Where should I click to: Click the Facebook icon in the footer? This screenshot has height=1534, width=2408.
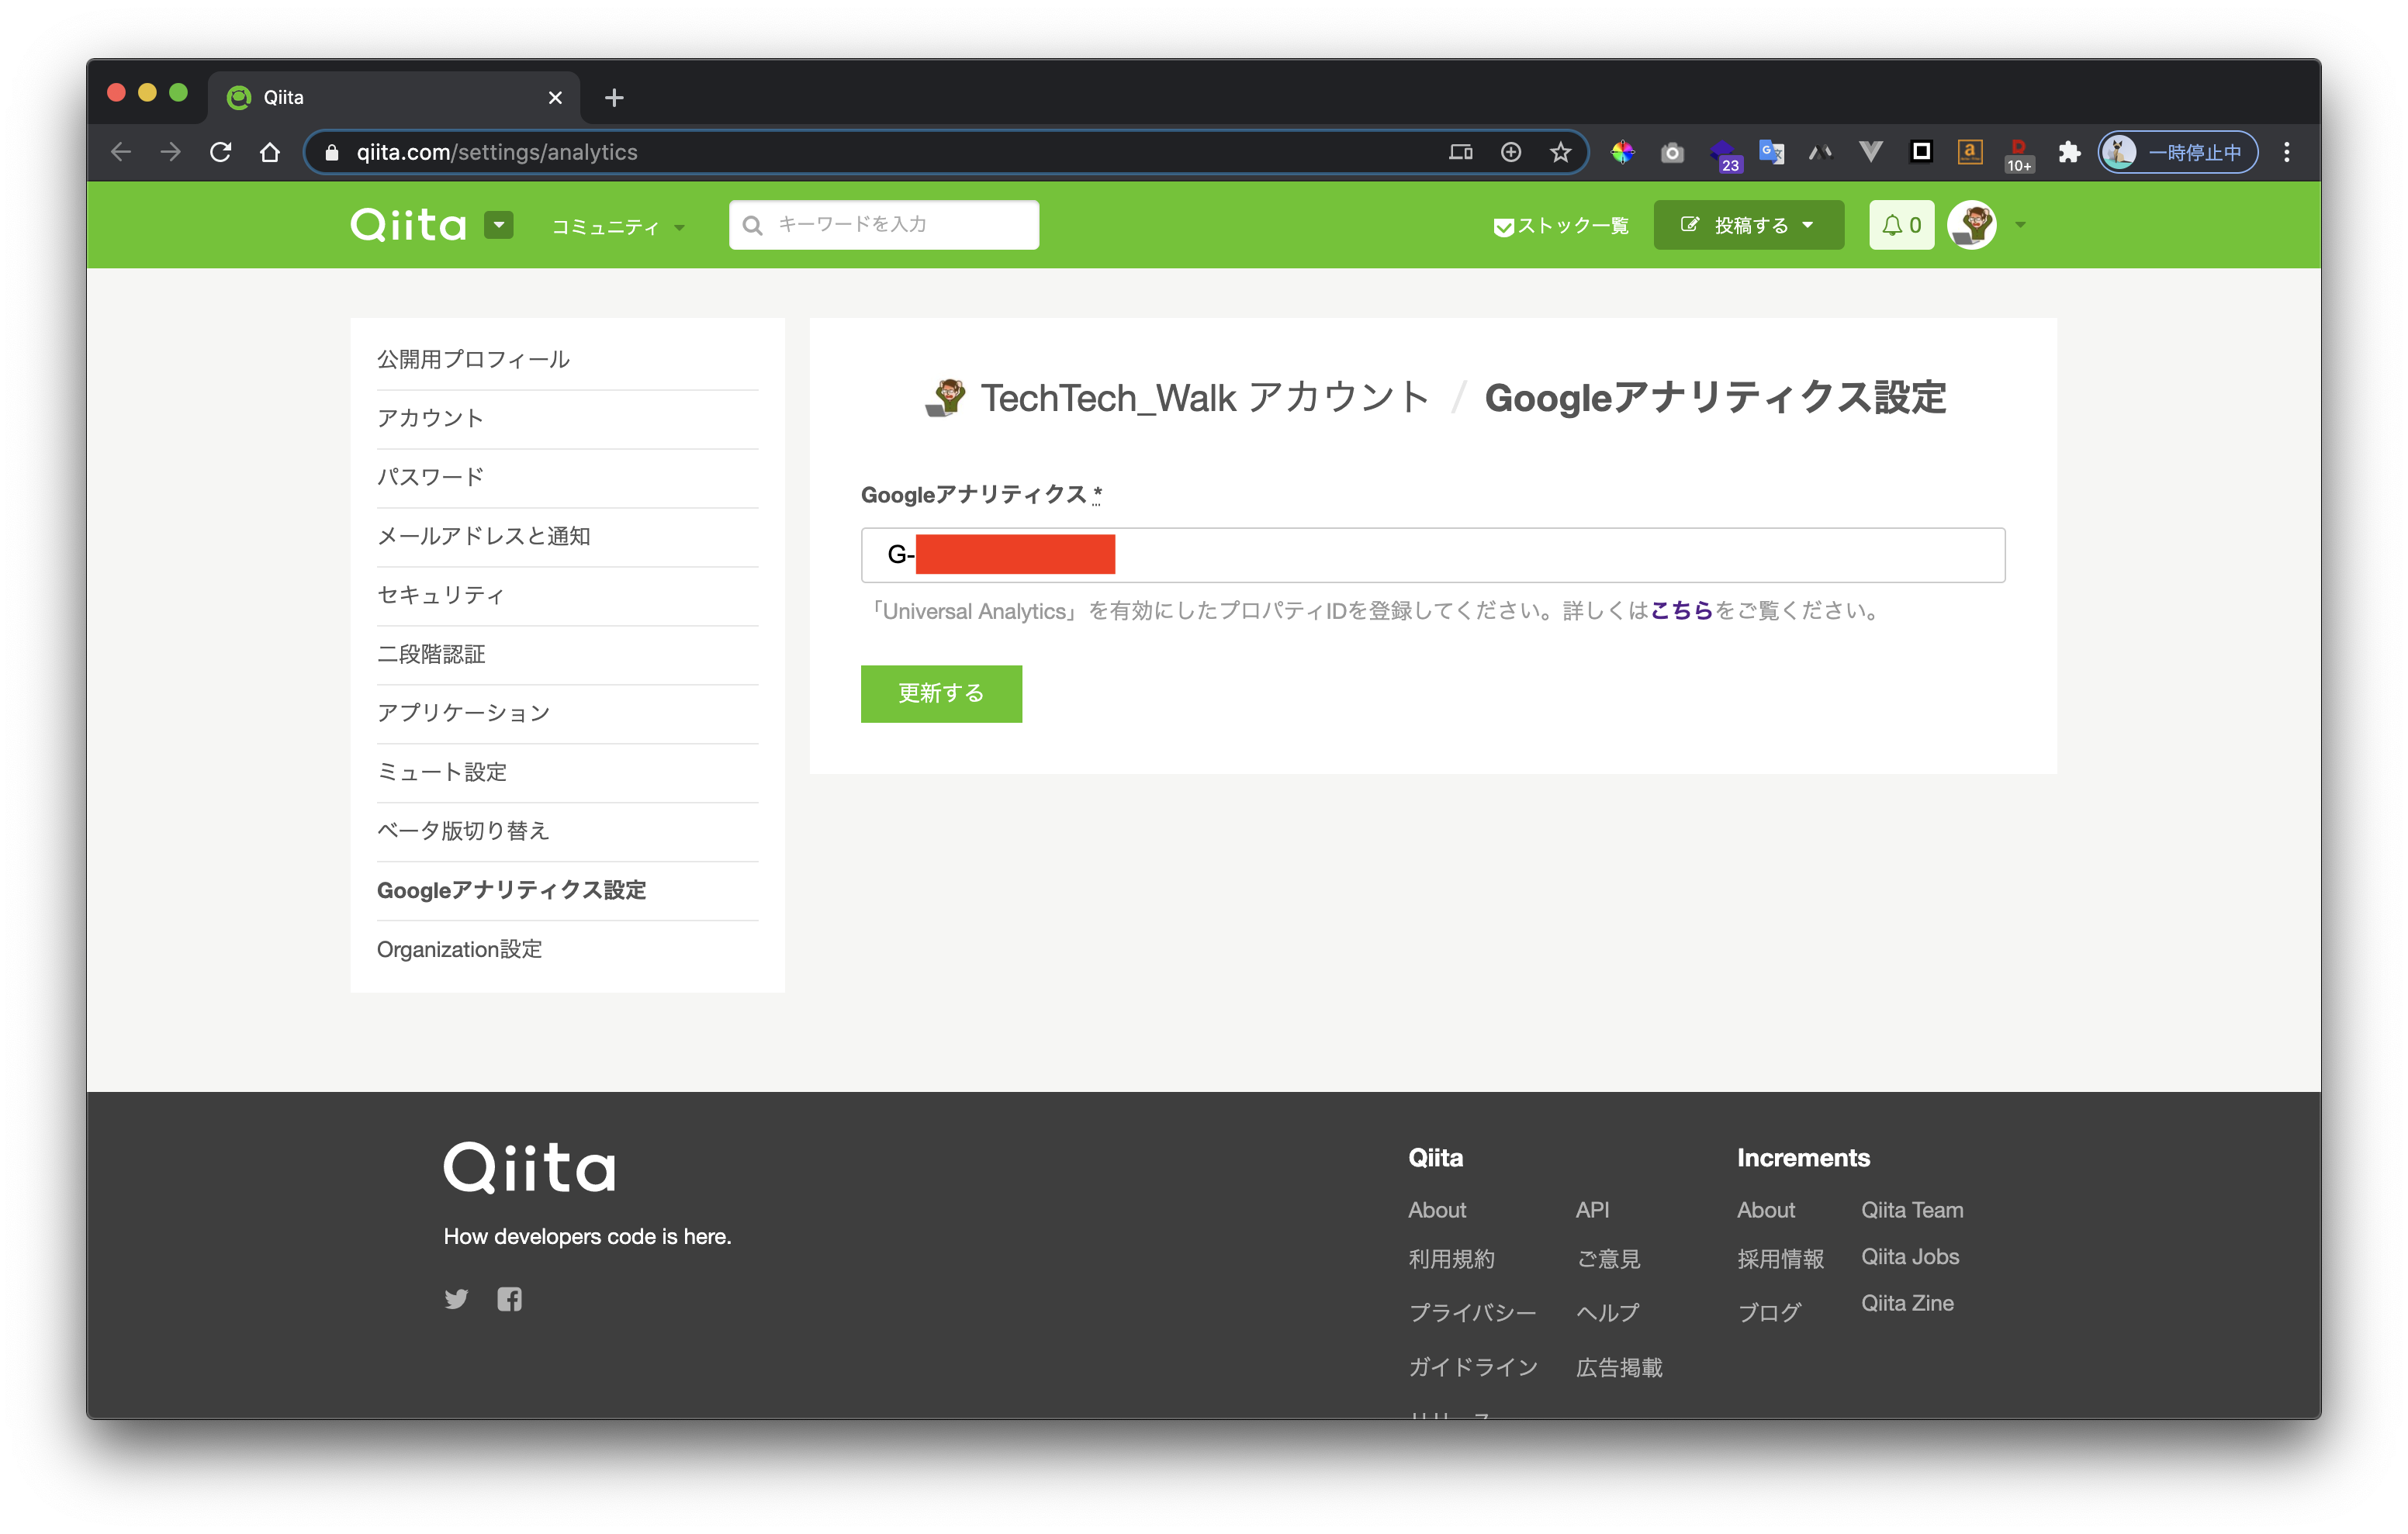[509, 1298]
